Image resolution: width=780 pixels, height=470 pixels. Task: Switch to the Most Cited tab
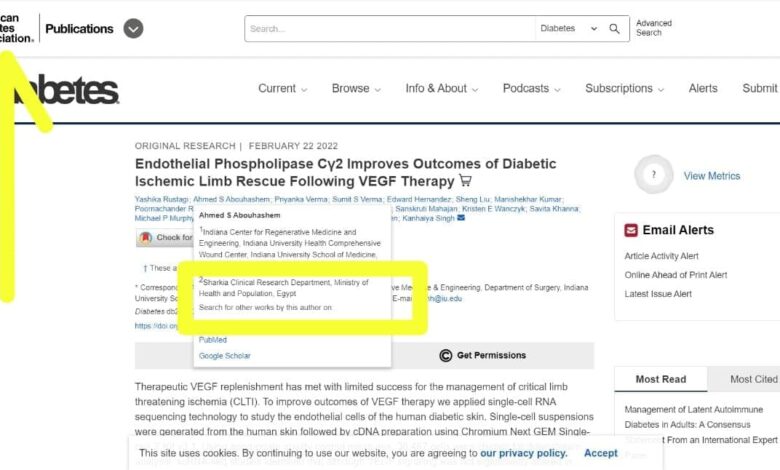pos(753,379)
